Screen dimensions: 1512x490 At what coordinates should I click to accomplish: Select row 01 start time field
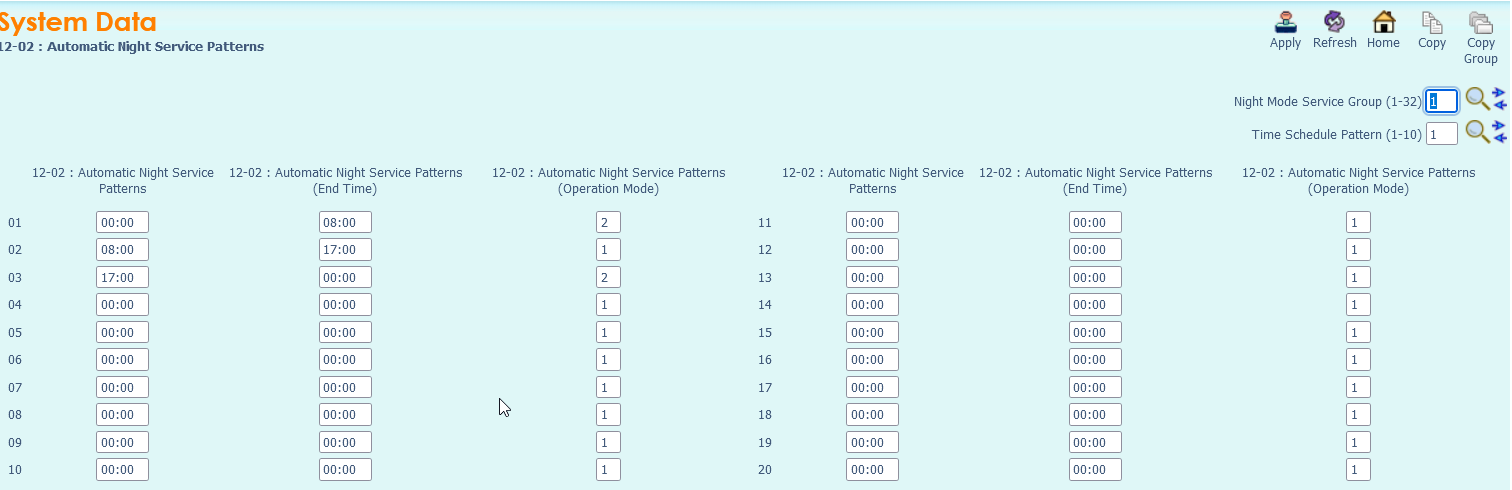coord(122,222)
